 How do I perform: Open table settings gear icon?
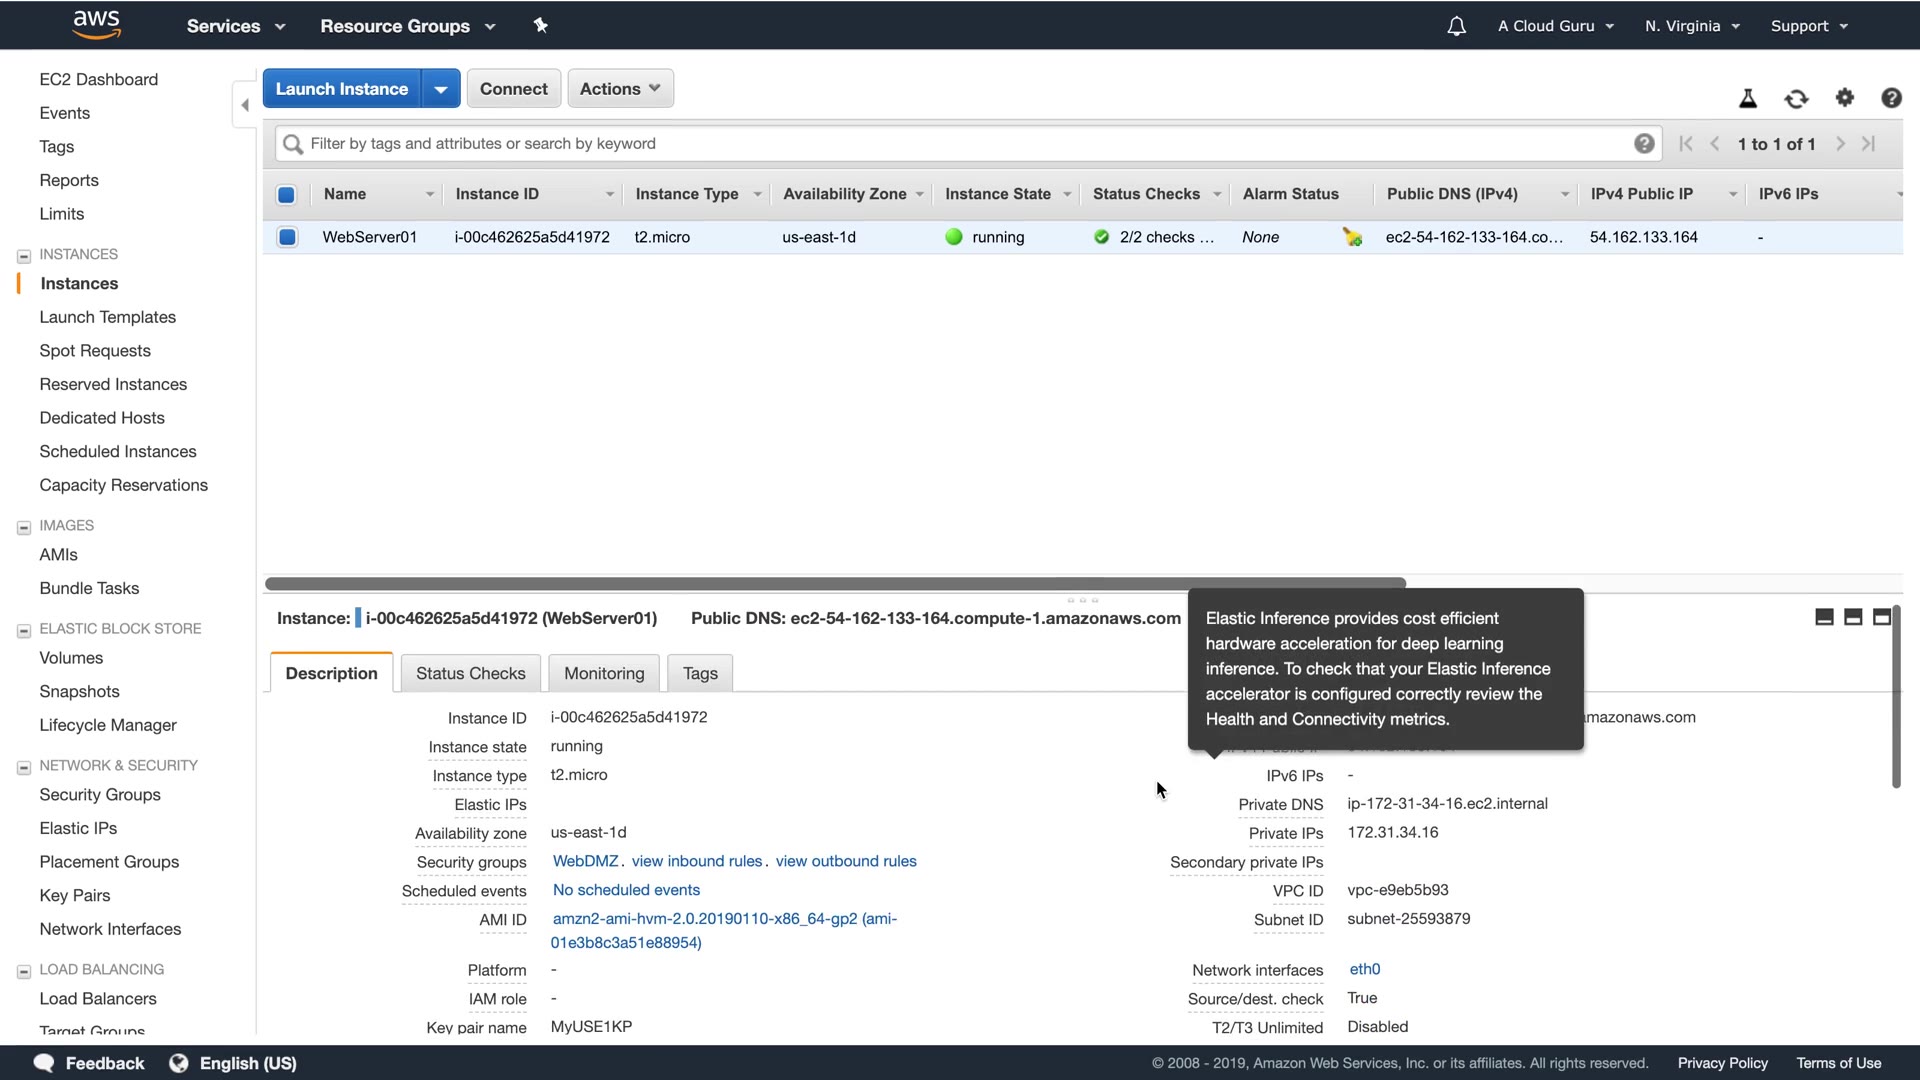[x=1844, y=97]
